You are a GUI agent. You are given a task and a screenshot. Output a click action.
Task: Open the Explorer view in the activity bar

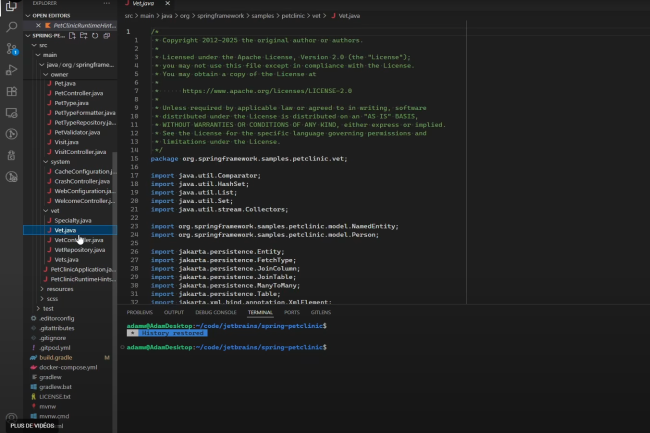(11, 6)
